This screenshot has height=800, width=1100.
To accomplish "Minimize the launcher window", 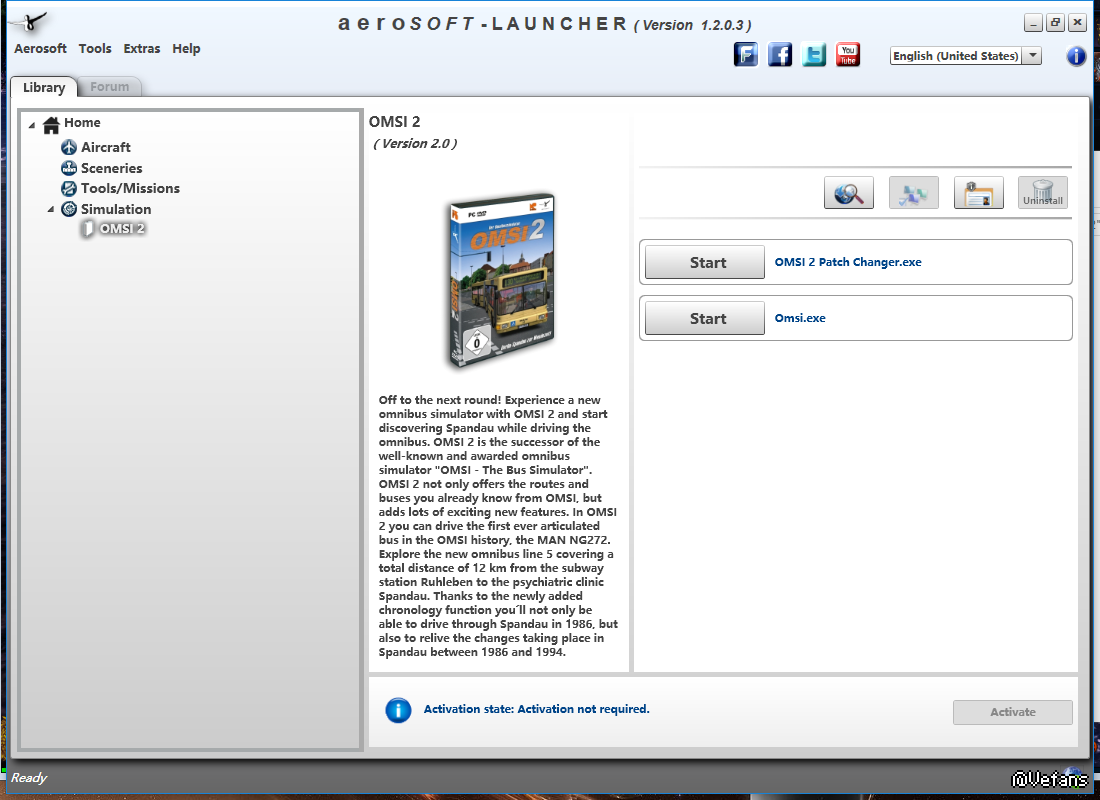I will (1033, 22).
